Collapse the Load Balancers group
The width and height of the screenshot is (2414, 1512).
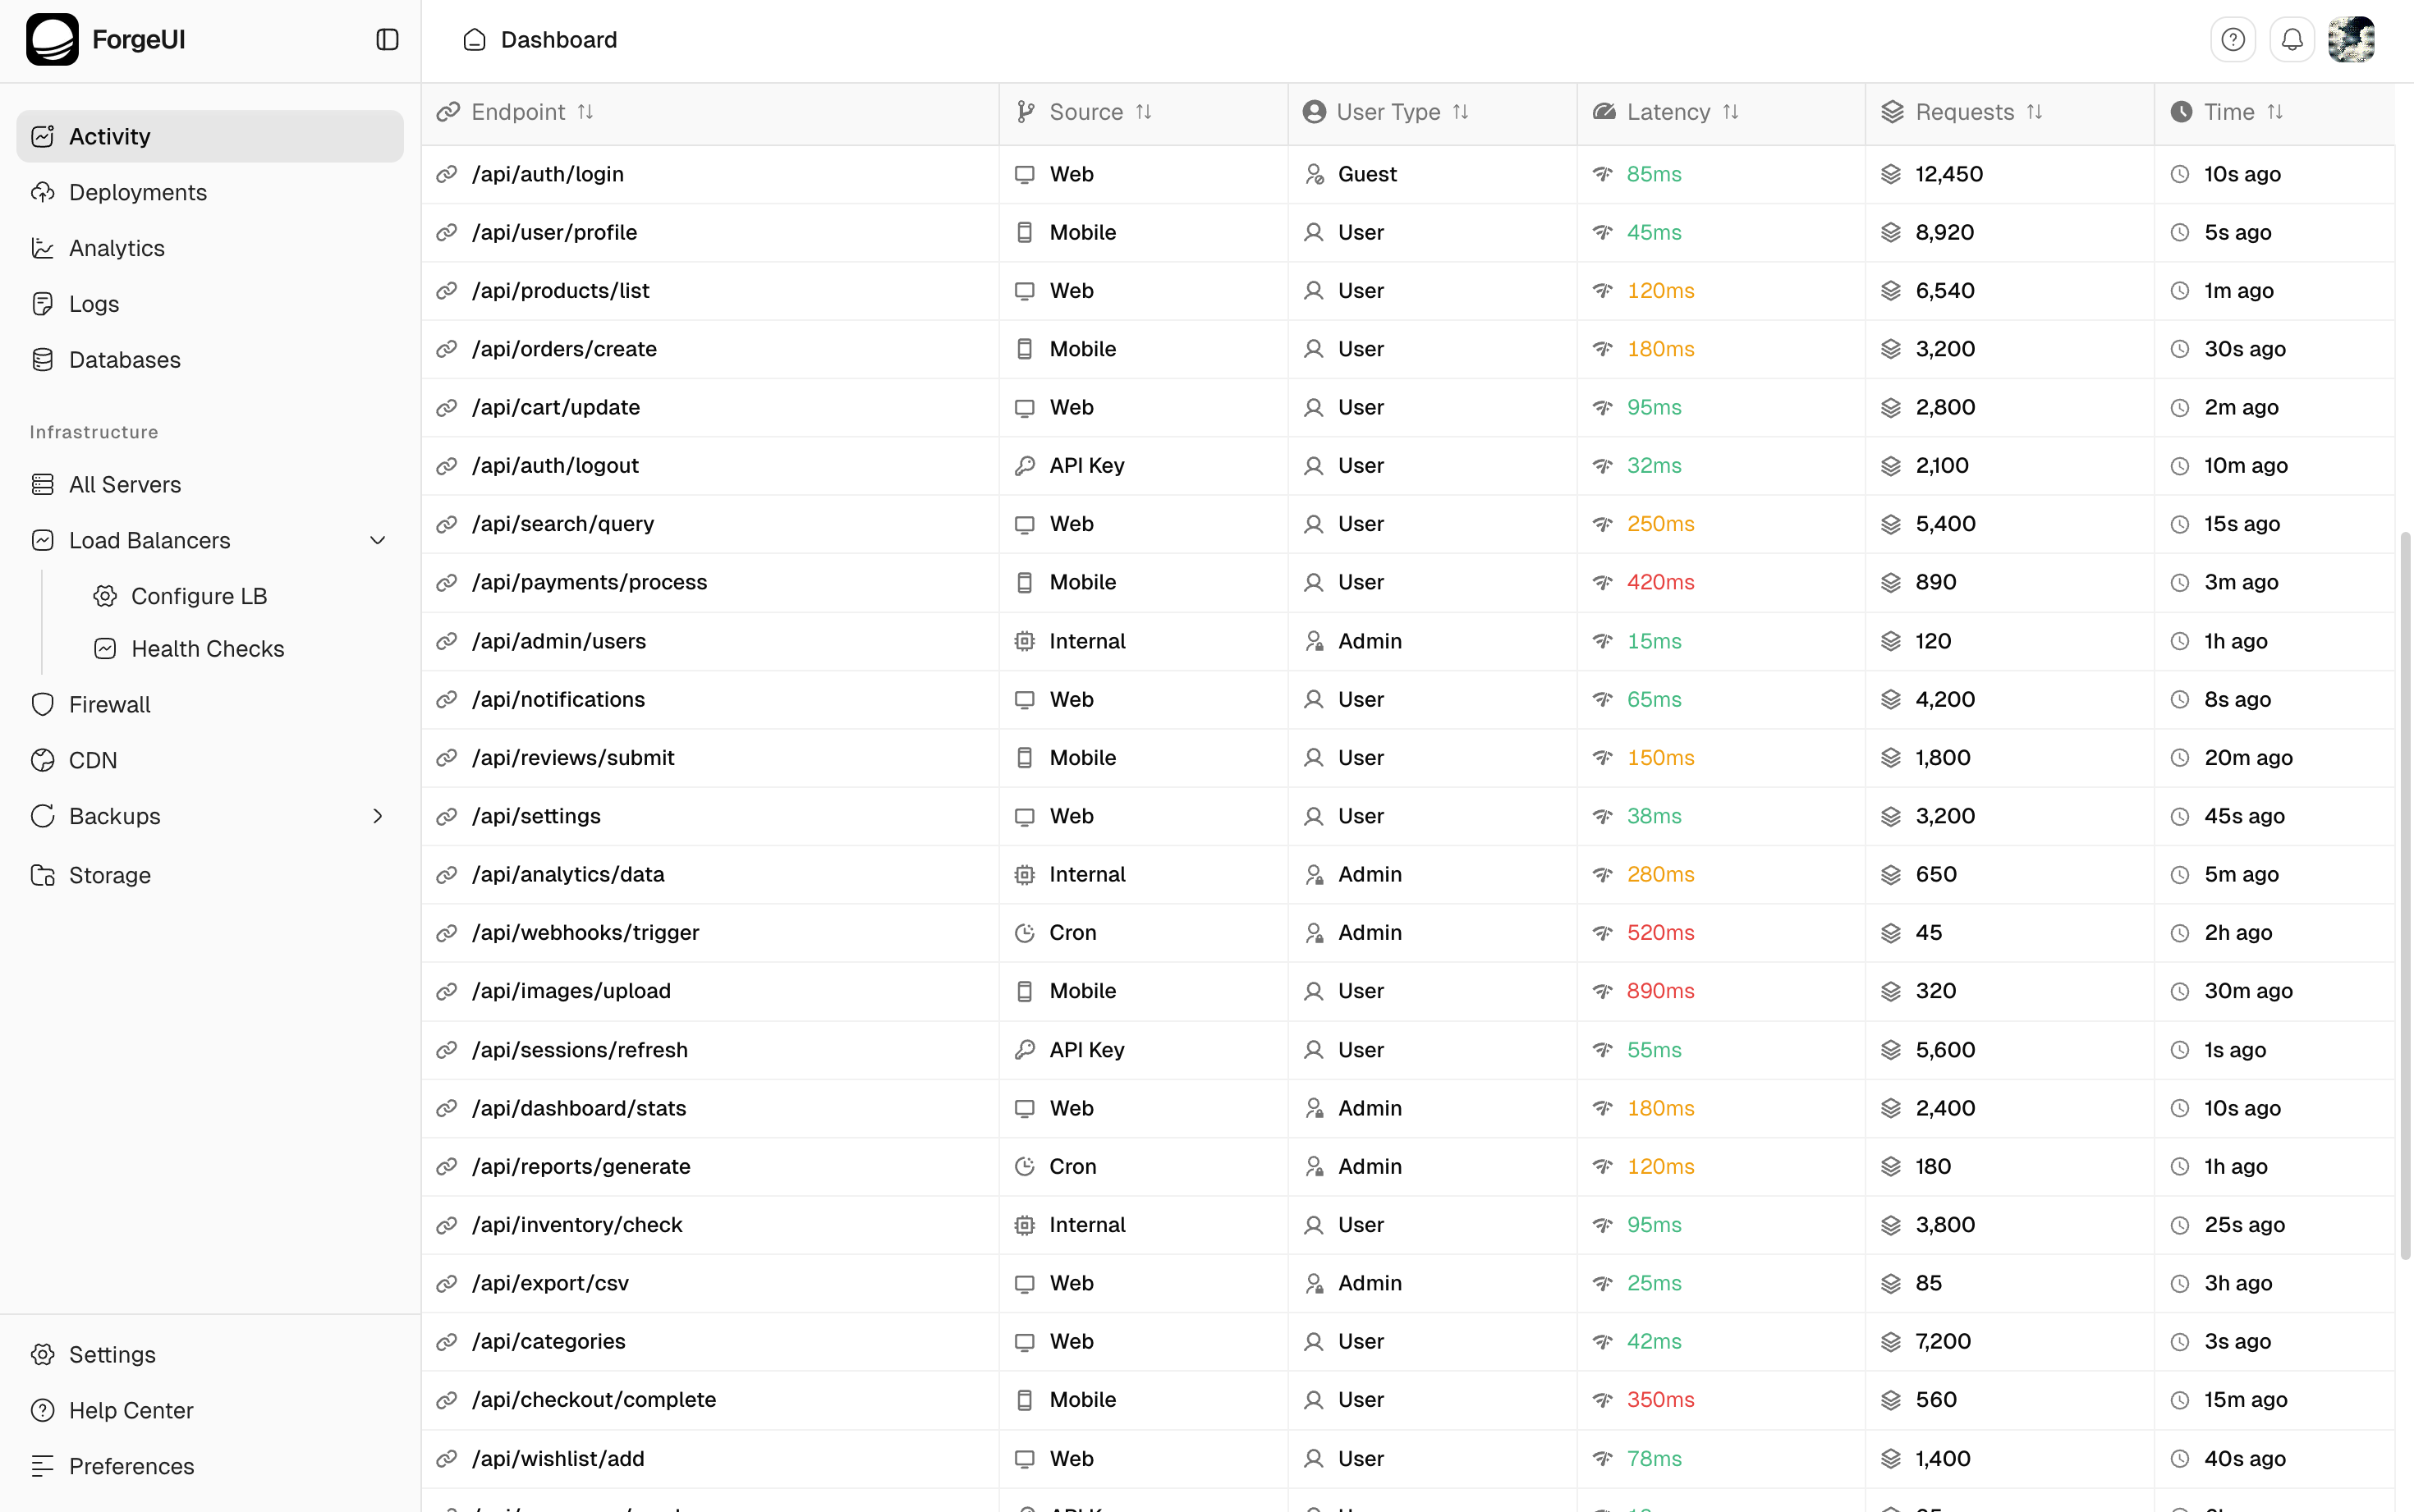pos(377,540)
